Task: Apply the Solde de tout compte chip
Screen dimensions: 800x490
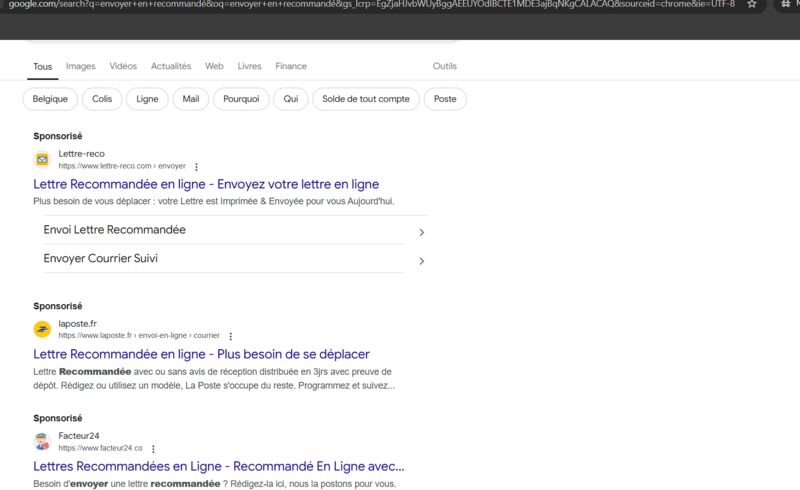Action: [x=366, y=99]
